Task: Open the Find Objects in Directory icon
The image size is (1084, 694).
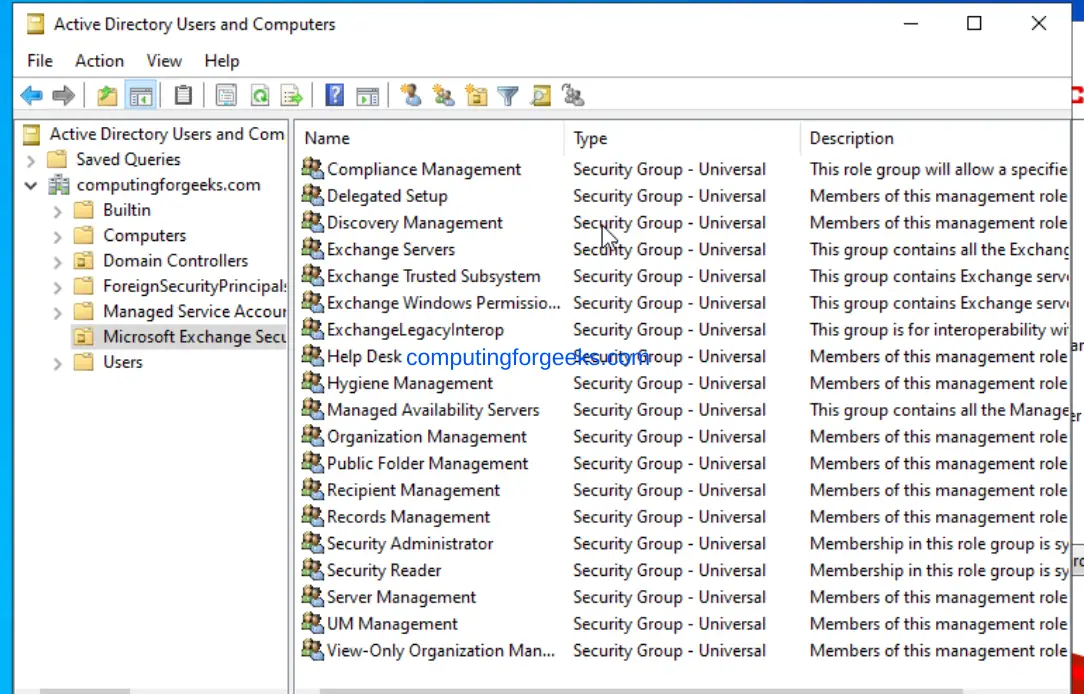Action: [x=540, y=94]
